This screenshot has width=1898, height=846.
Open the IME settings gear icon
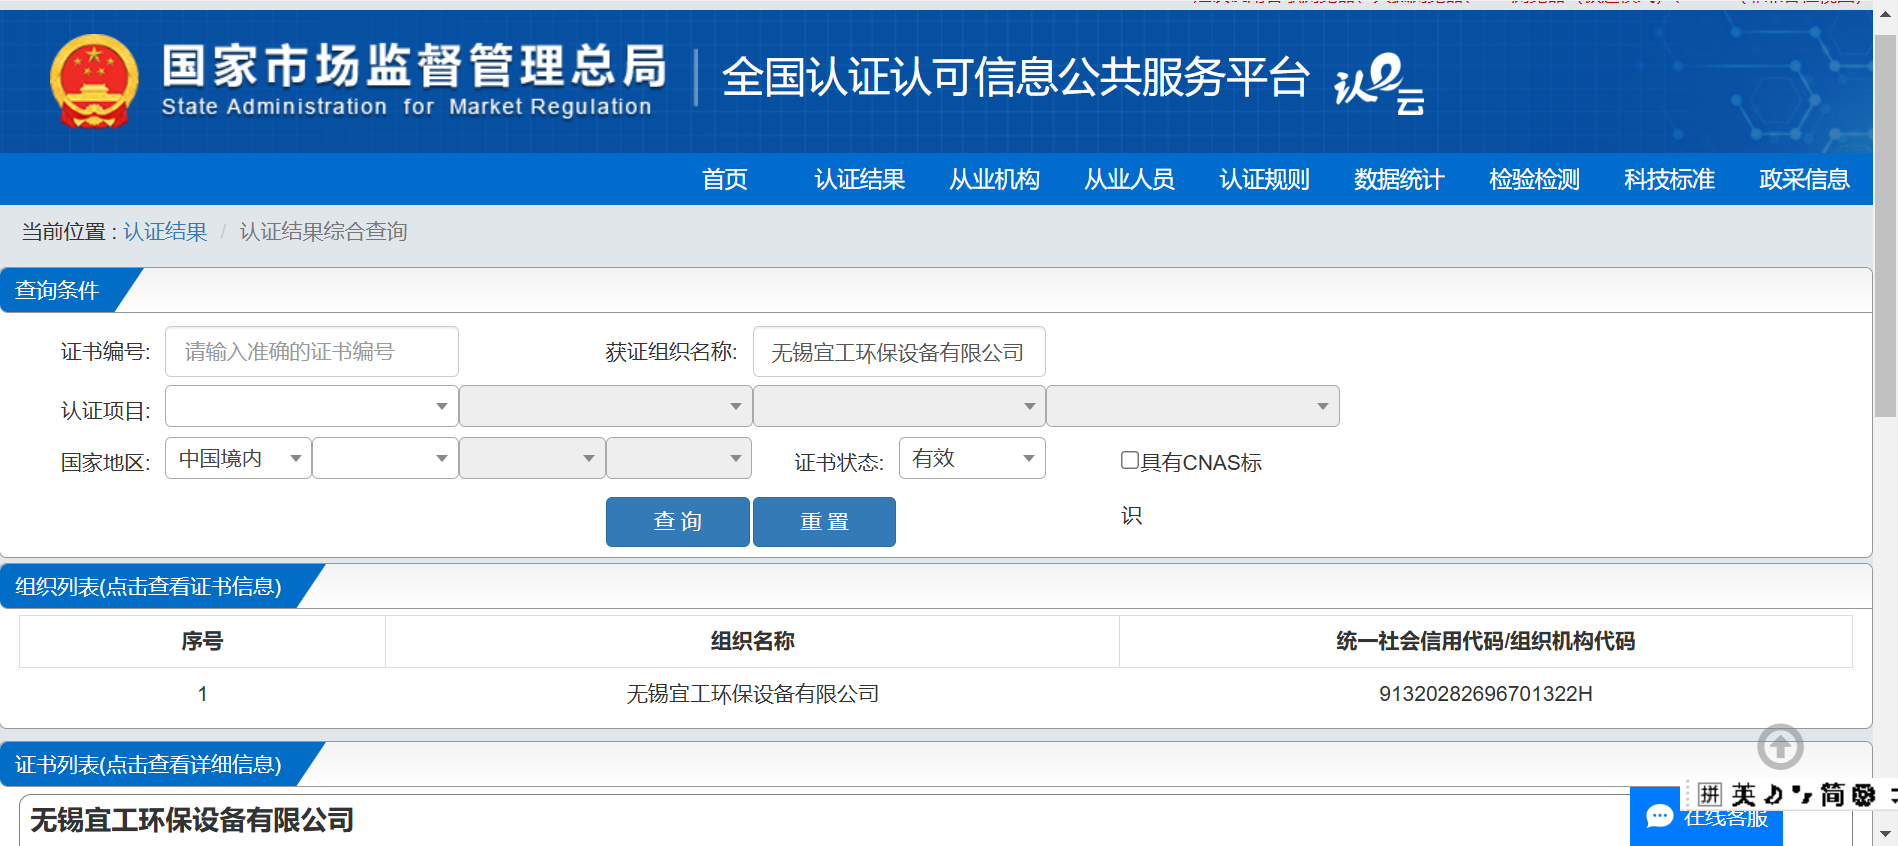point(1863,795)
